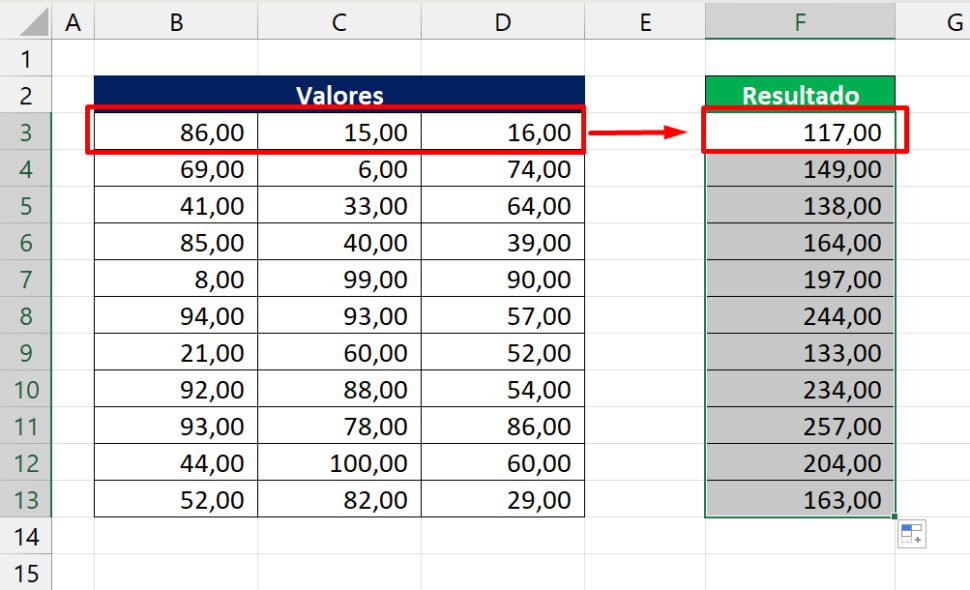The width and height of the screenshot is (970, 590).
Task: Select cell with value 8,00
Action: [x=176, y=279]
